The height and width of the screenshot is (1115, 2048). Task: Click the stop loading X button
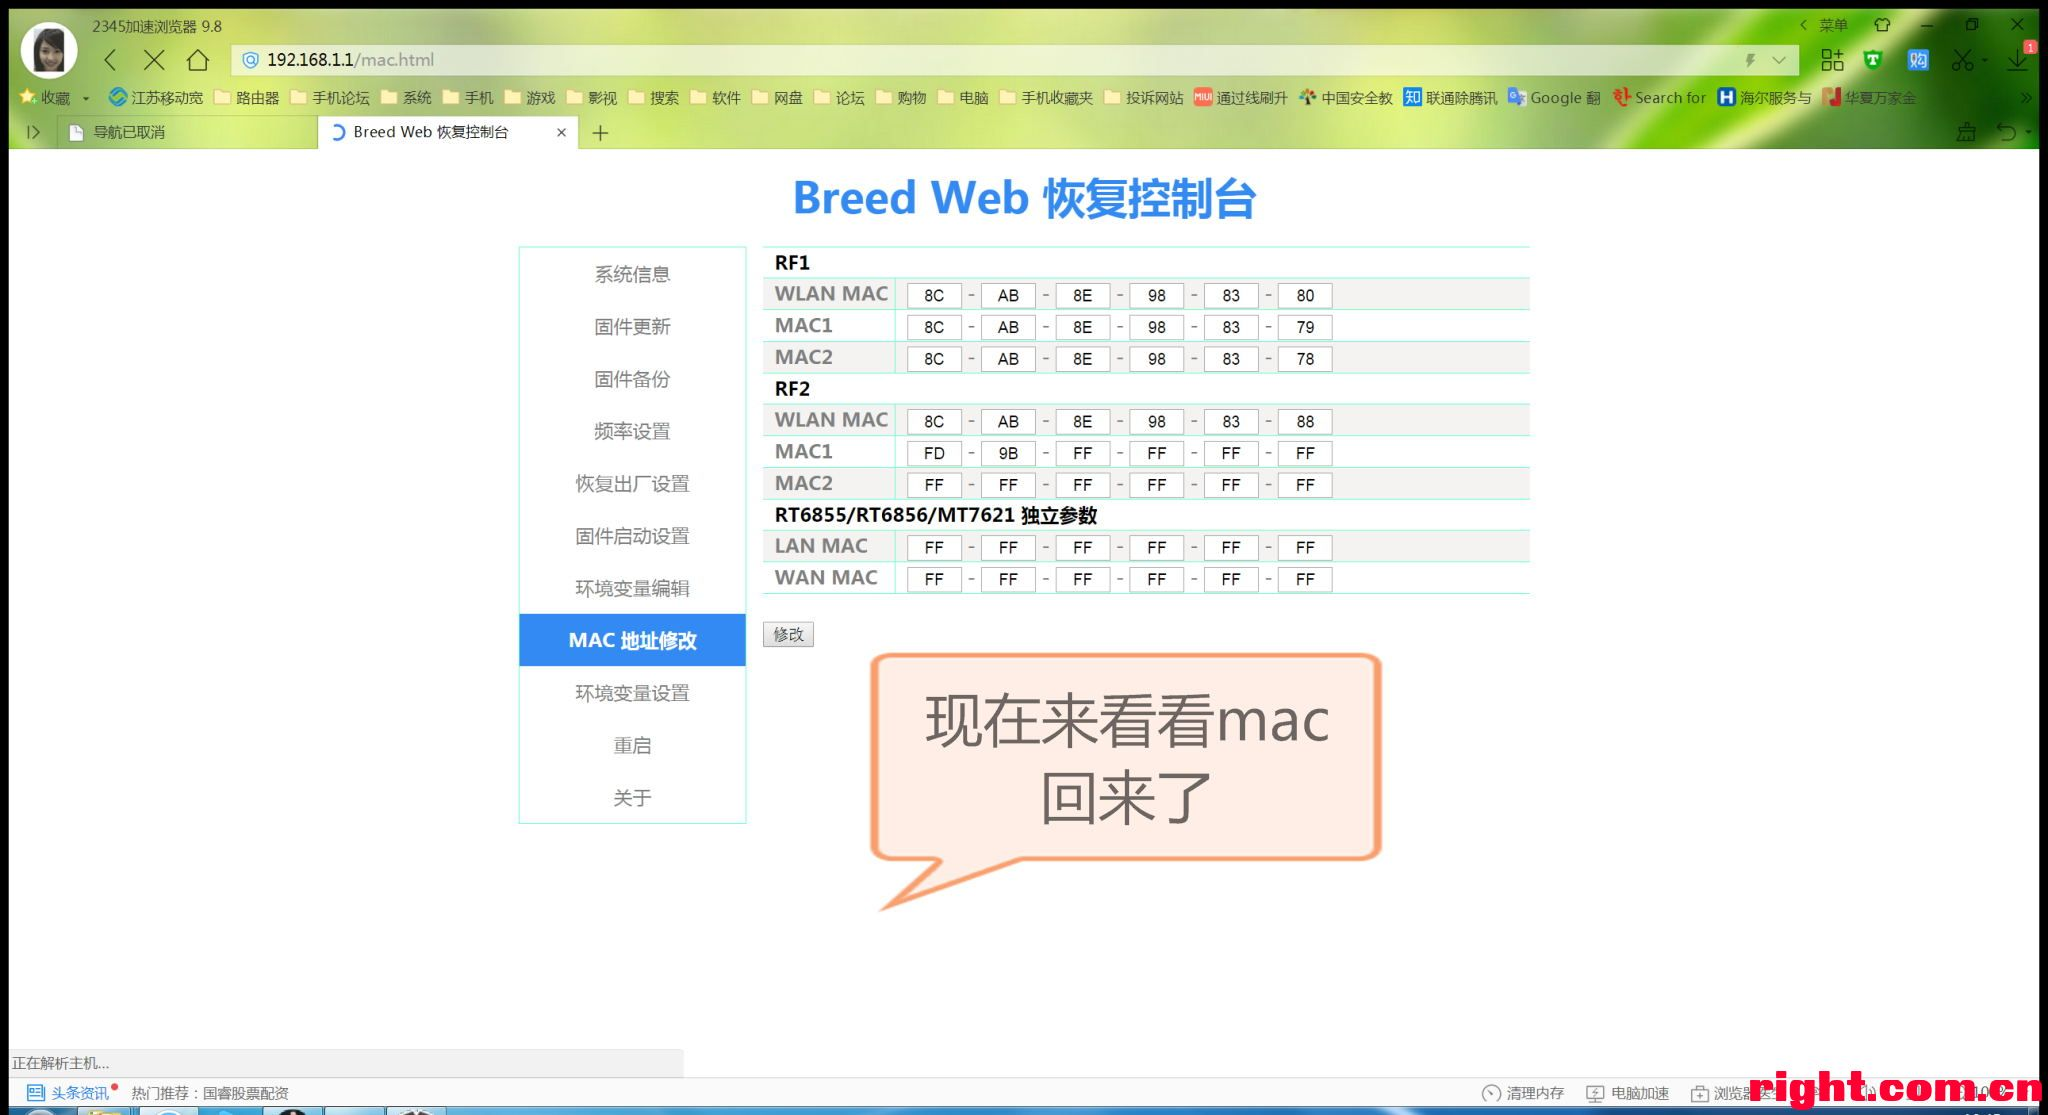pyautogui.click(x=154, y=60)
